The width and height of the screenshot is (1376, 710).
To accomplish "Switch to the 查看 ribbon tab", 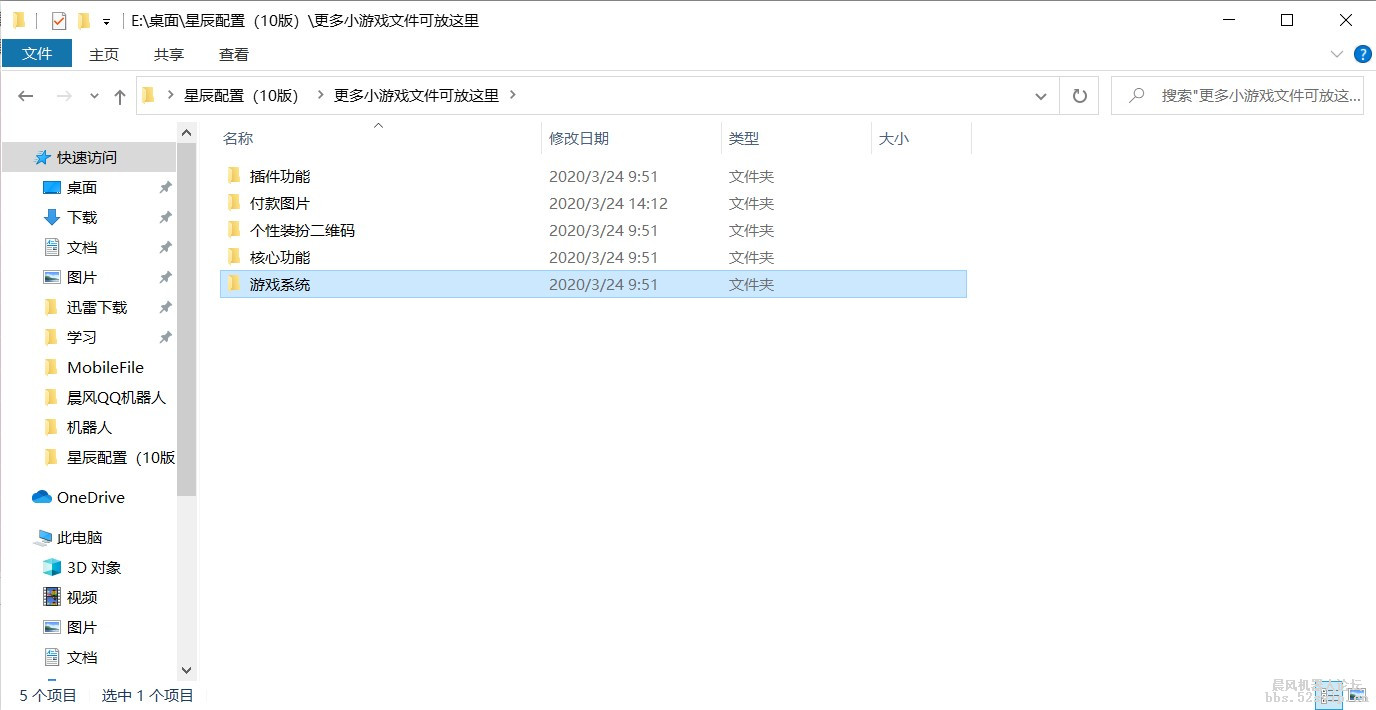I will pyautogui.click(x=233, y=54).
